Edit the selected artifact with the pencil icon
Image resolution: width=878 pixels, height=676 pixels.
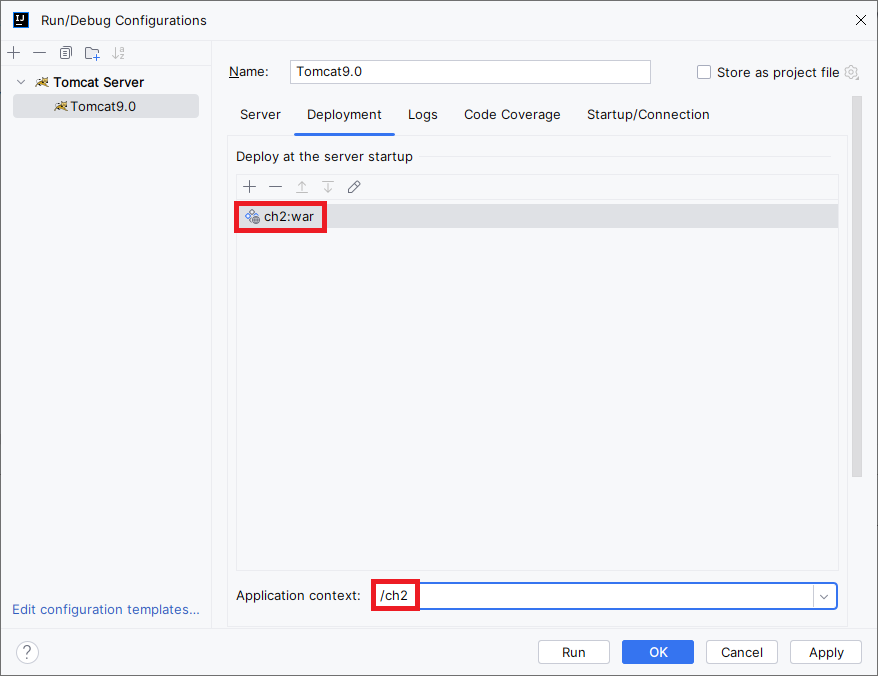(354, 187)
